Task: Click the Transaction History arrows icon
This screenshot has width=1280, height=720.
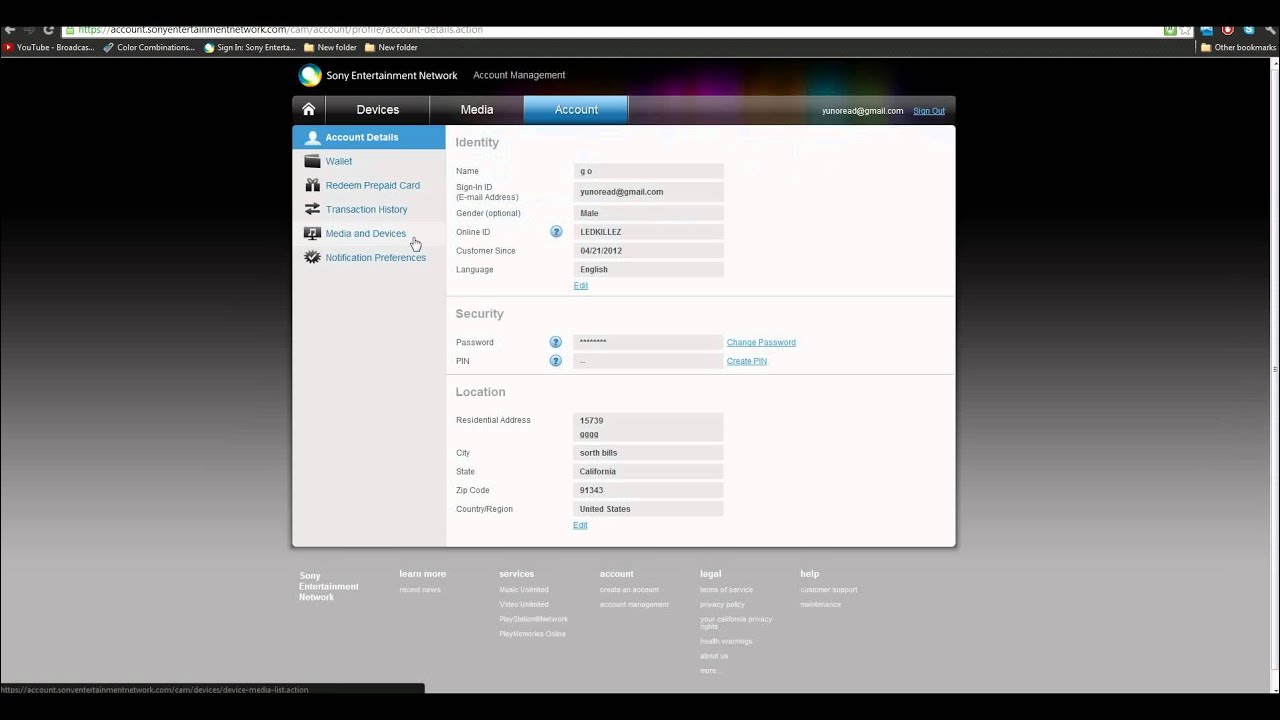Action: tap(312, 209)
